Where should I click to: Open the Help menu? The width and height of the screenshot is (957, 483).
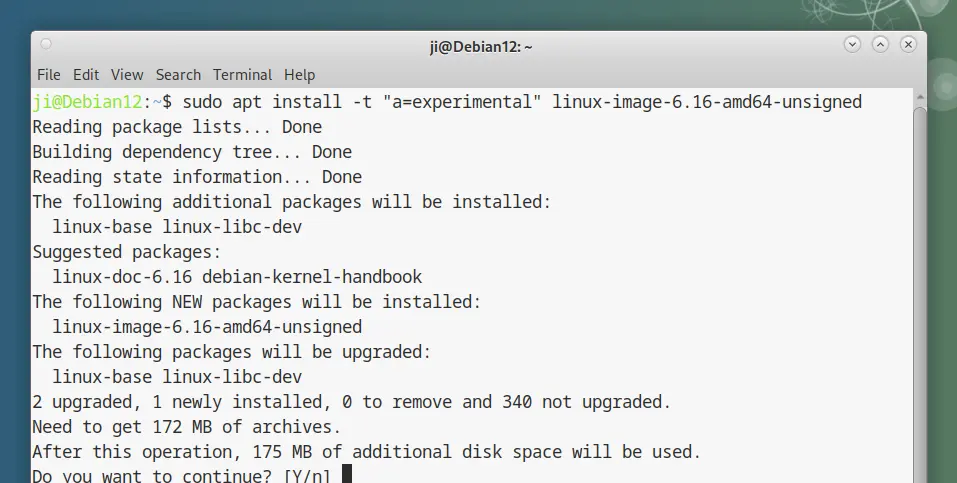pos(300,74)
